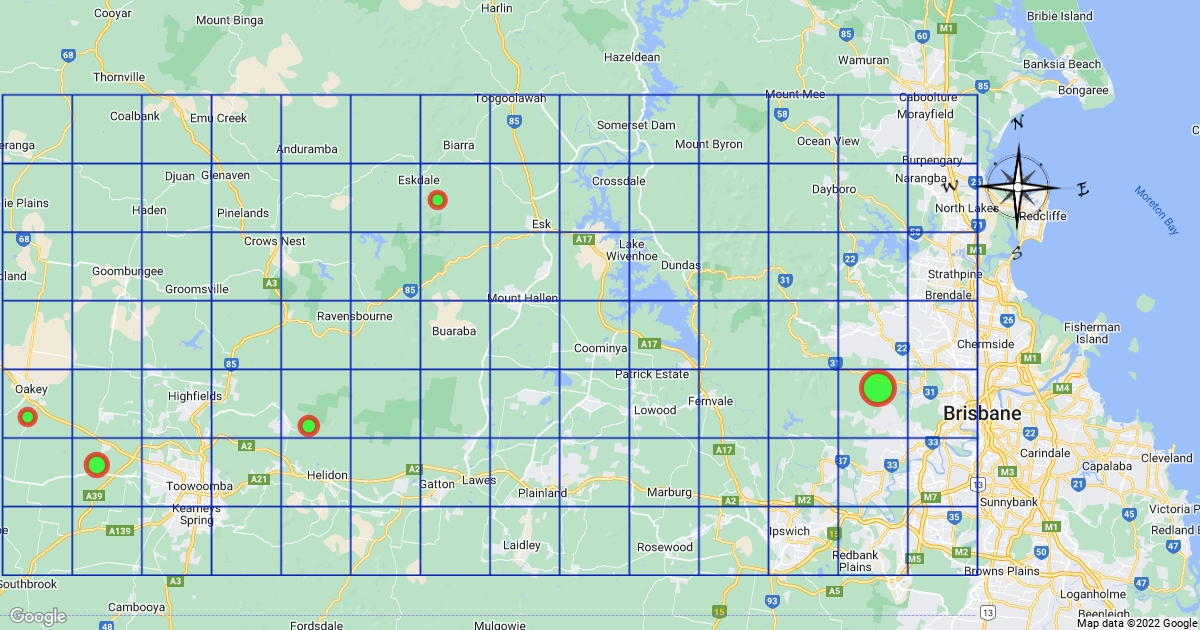Screen dimensions: 1200x630
Task: Select the green marker north of Helidon
Action: click(309, 426)
